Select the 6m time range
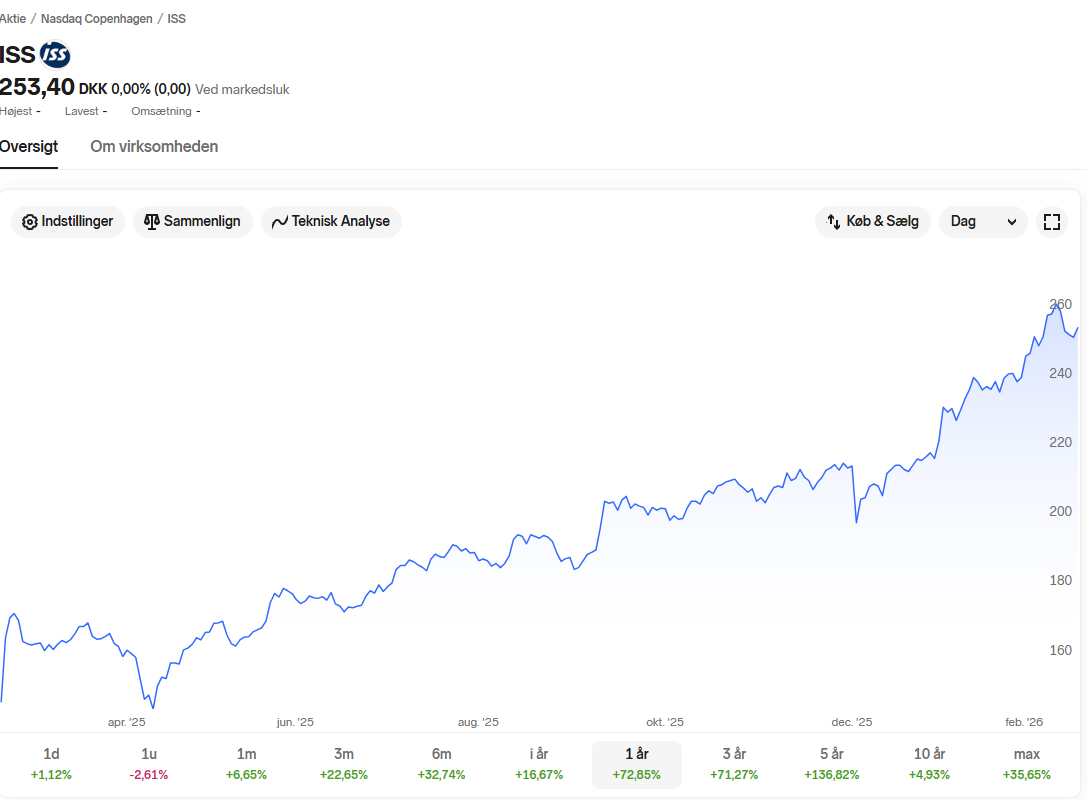This screenshot has width=1087, height=800. (x=442, y=764)
